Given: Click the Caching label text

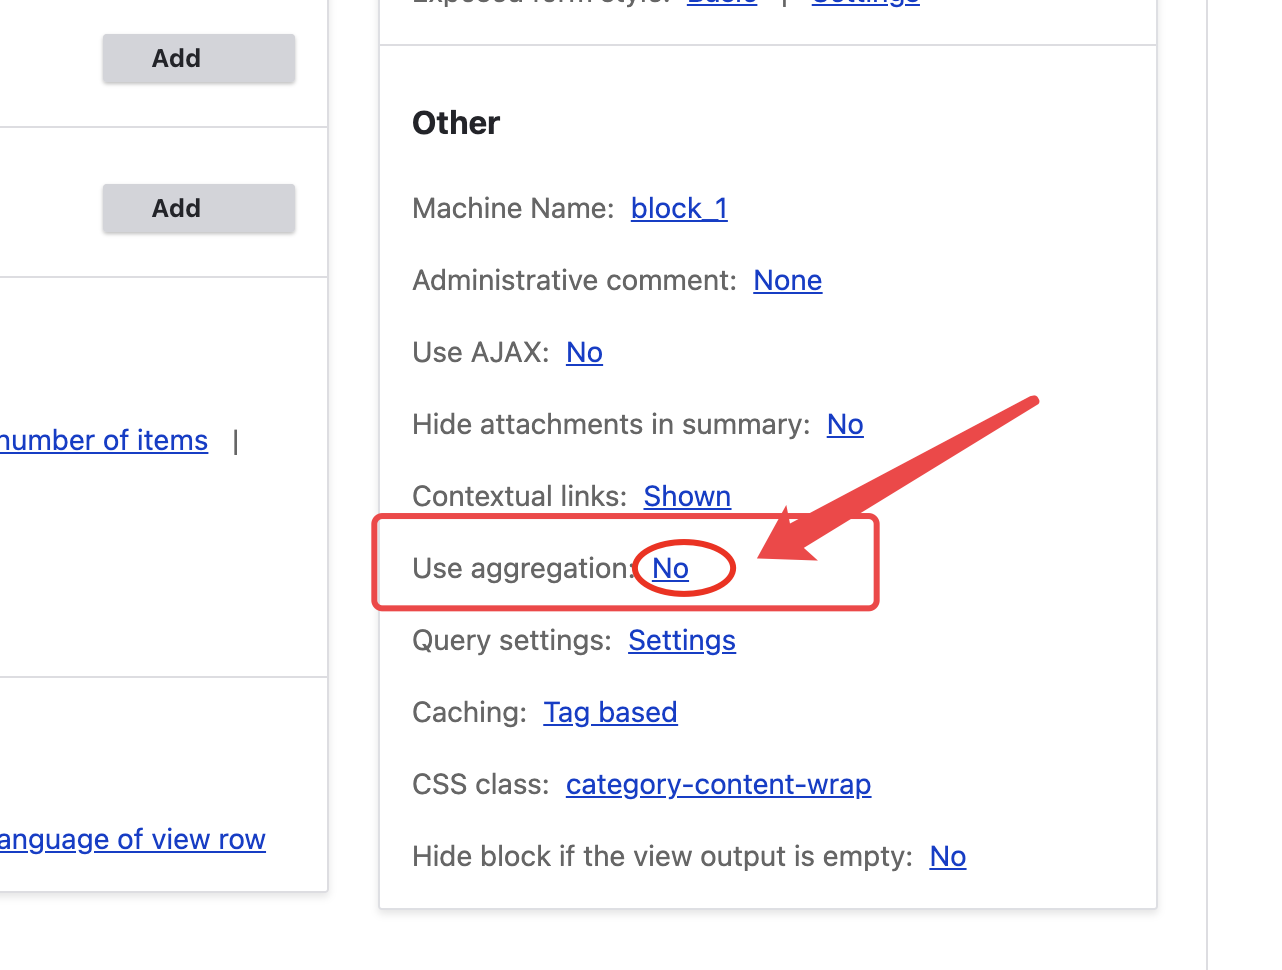Looking at the screenshot, I should (x=468, y=712).
